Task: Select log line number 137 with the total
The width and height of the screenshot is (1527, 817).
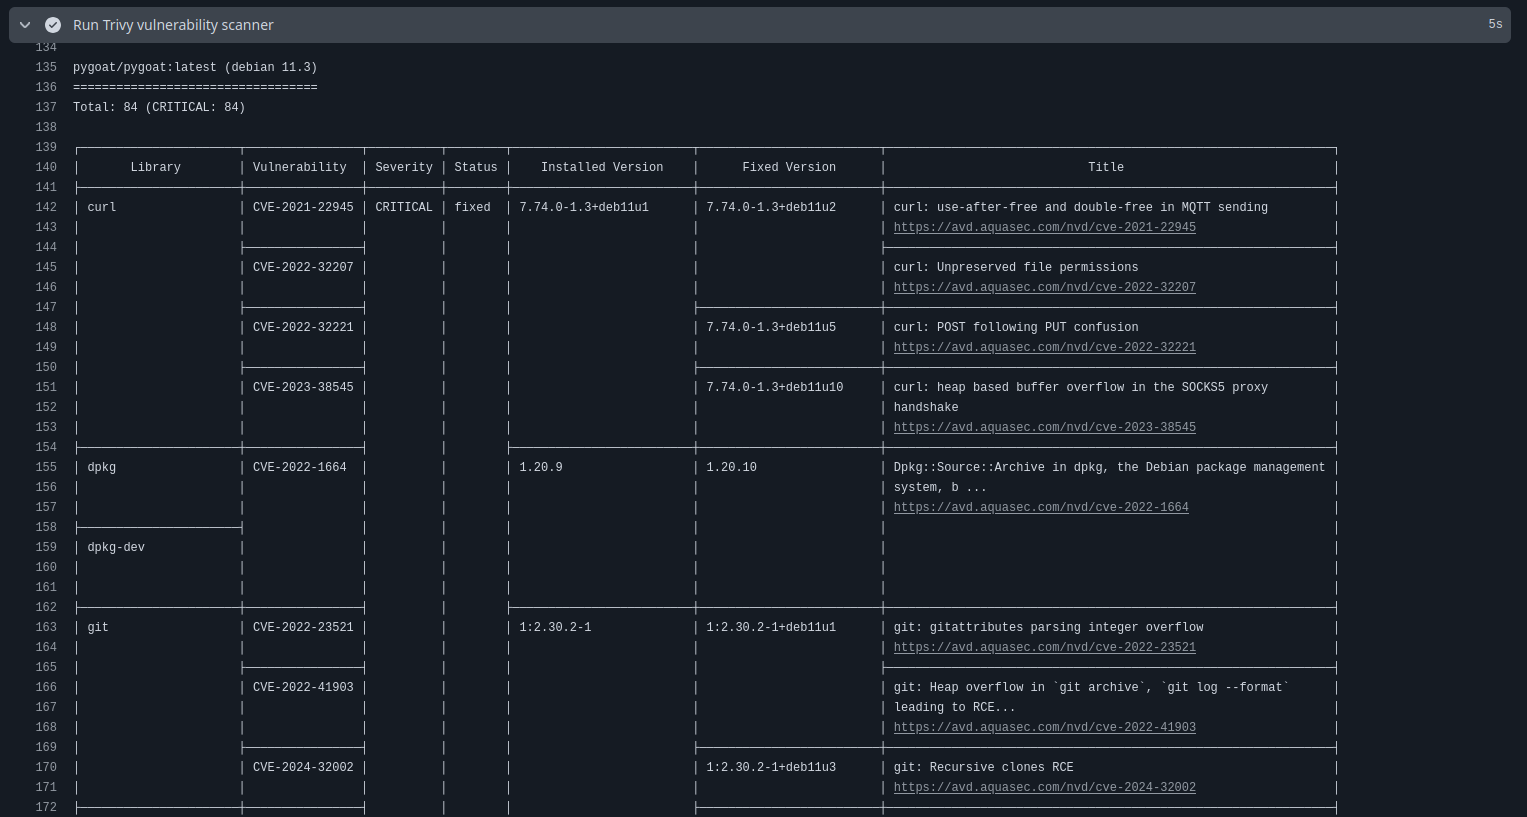Action: [46, 107]
